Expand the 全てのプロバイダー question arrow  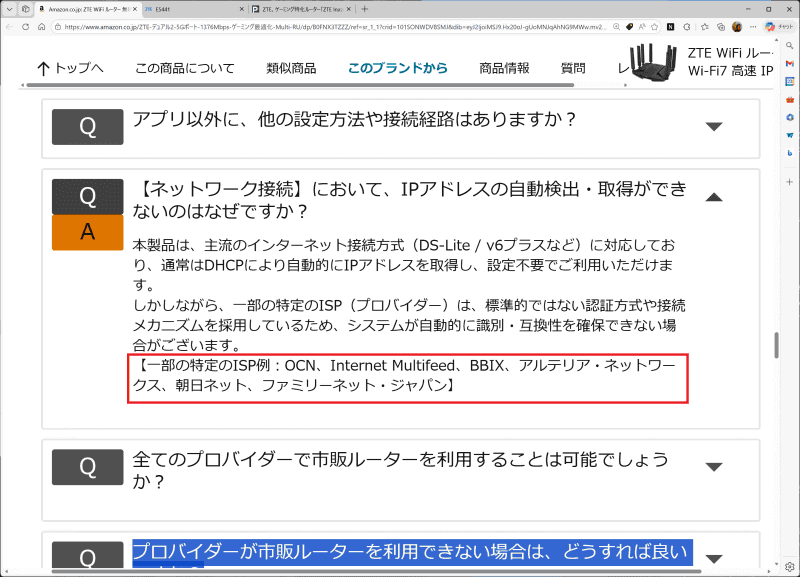(x=714, y=466)
